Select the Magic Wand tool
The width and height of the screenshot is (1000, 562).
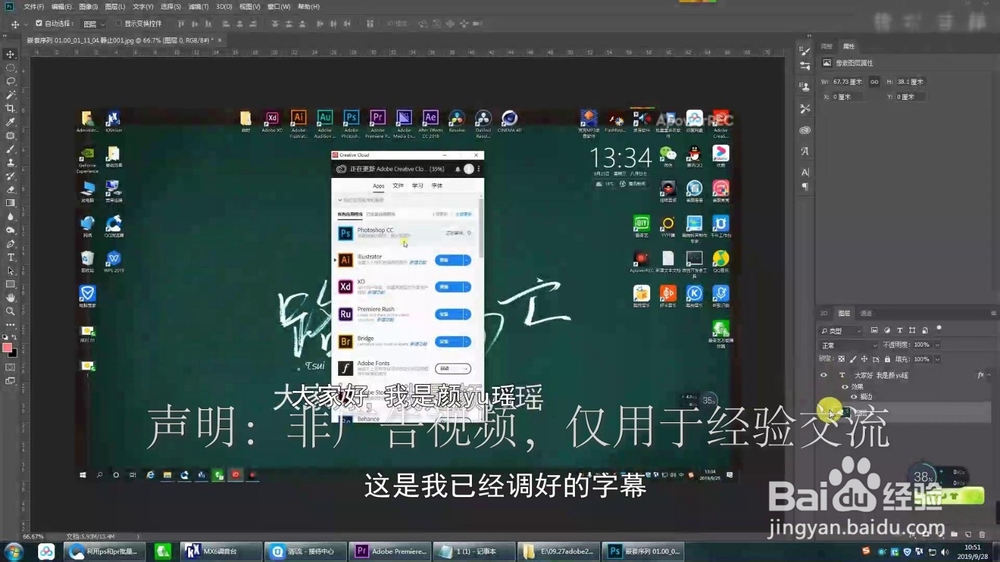10,94
